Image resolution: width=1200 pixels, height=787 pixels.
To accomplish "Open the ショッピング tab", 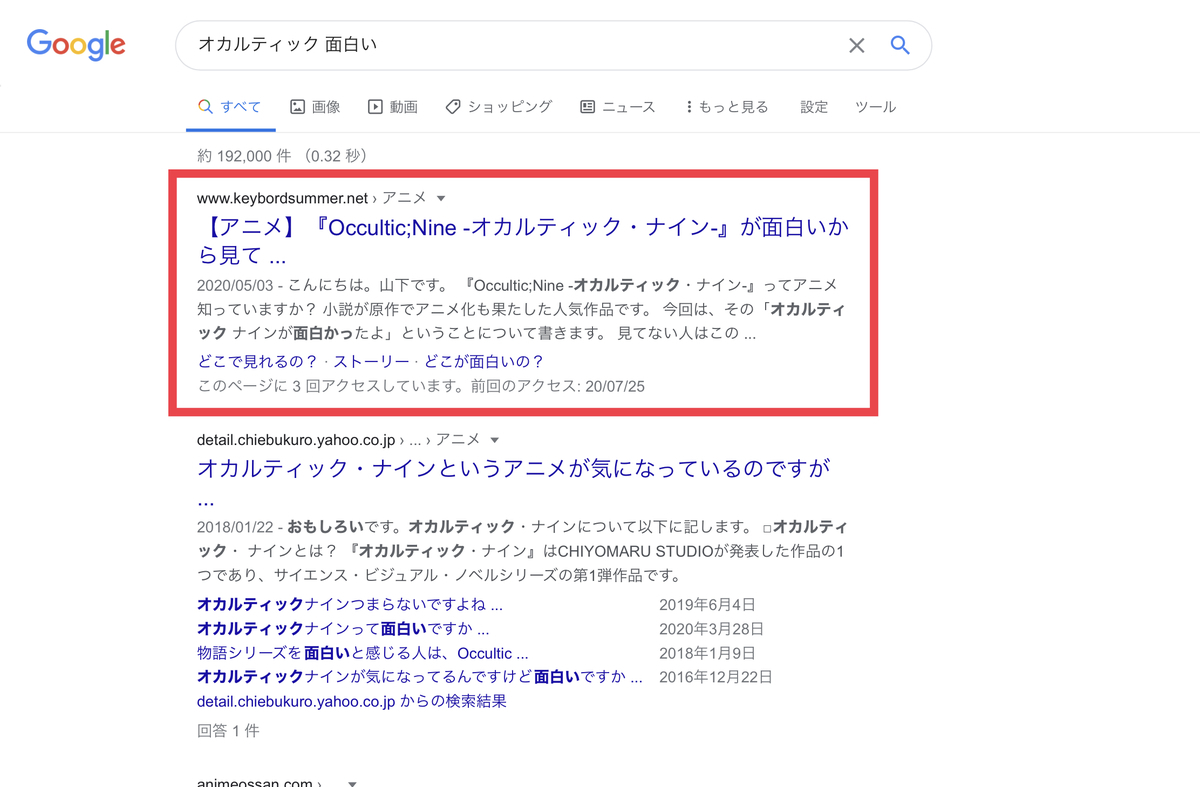I will point(499,107).
